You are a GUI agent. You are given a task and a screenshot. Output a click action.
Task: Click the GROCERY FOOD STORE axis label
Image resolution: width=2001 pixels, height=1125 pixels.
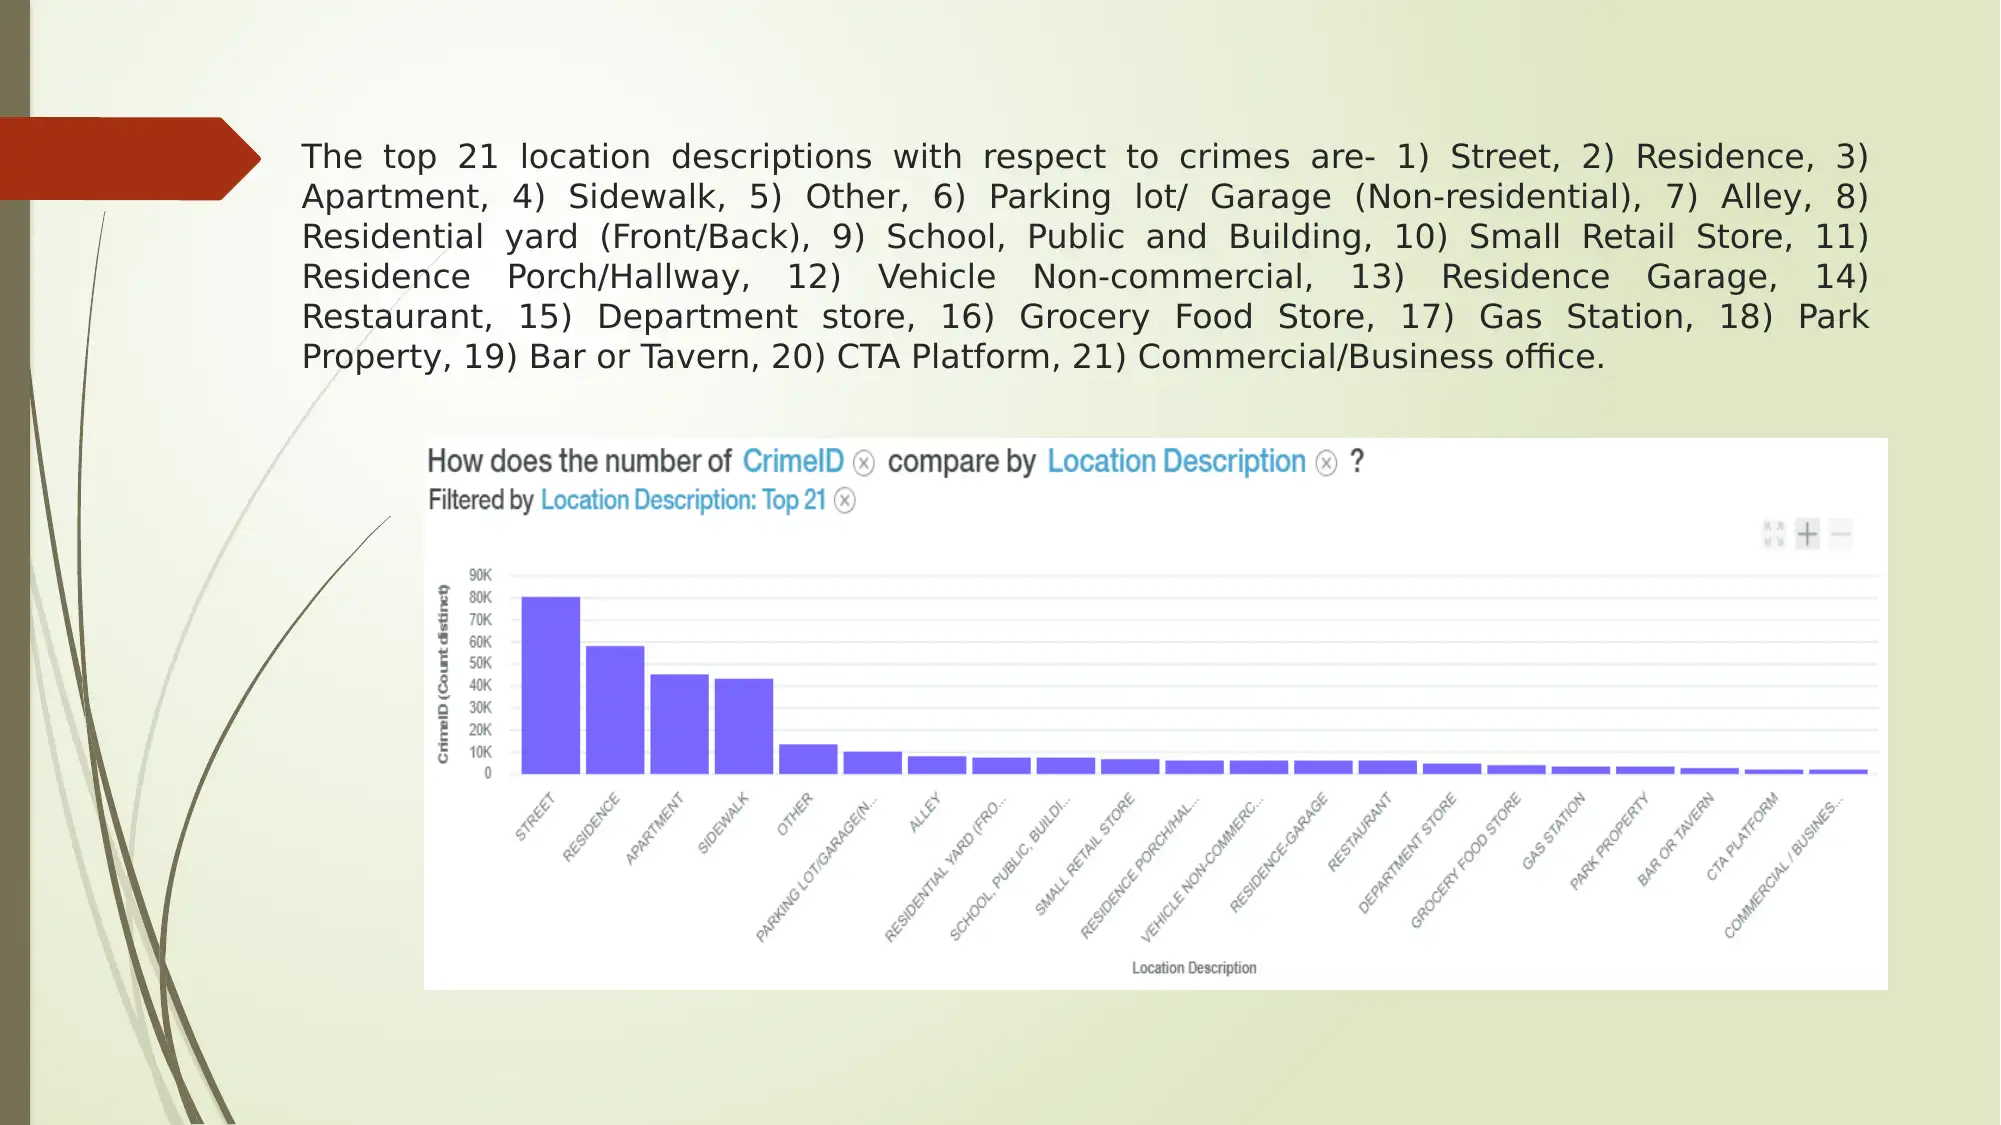(1465, 860)
